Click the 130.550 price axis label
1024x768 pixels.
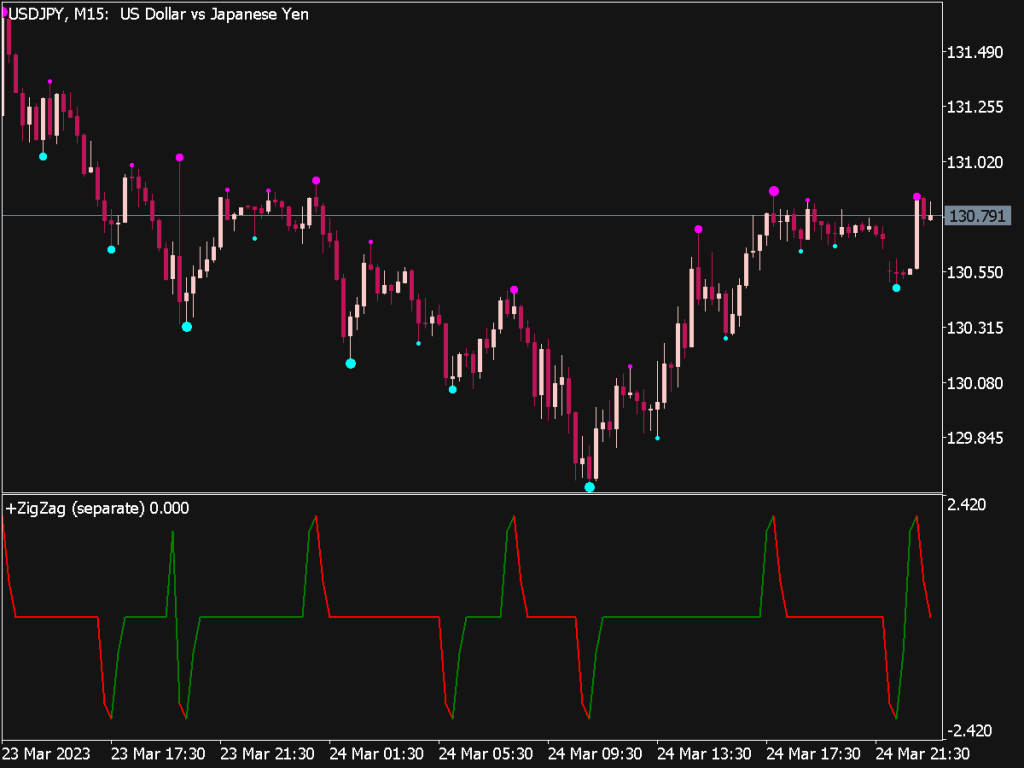point(974,272)
